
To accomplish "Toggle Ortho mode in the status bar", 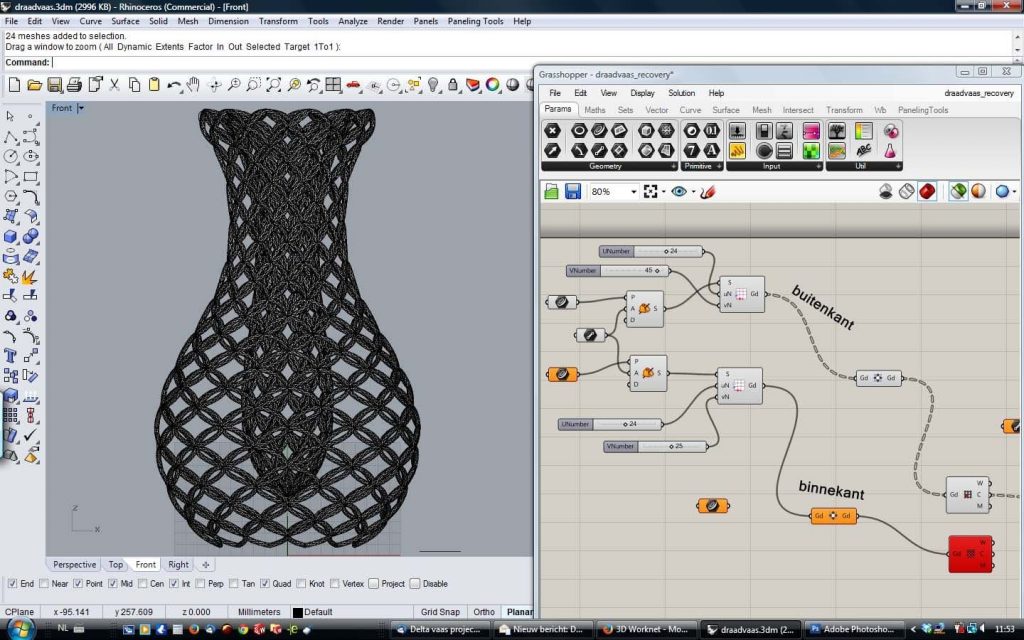I will click(482, 612).
